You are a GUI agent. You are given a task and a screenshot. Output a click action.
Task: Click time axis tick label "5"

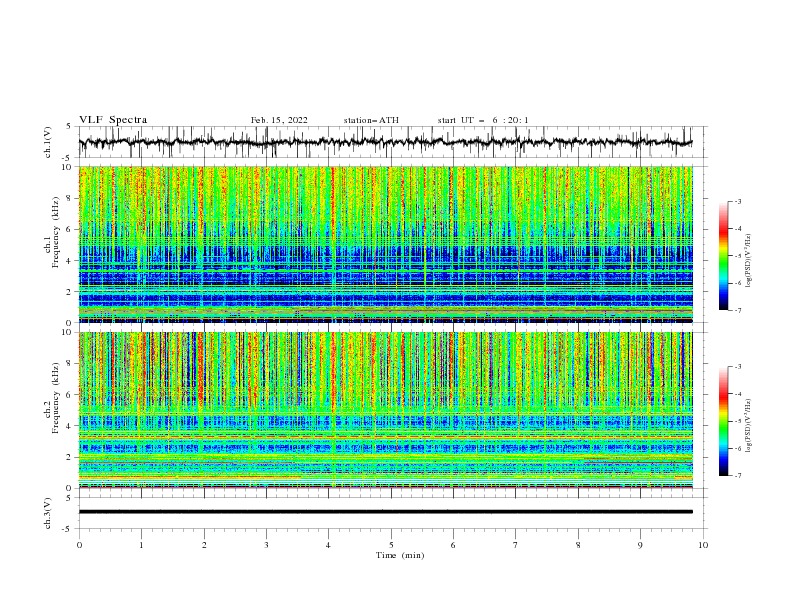[391, 545]
